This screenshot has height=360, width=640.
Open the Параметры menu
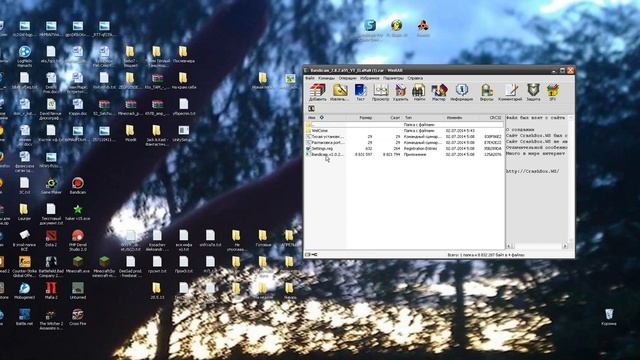393,78
